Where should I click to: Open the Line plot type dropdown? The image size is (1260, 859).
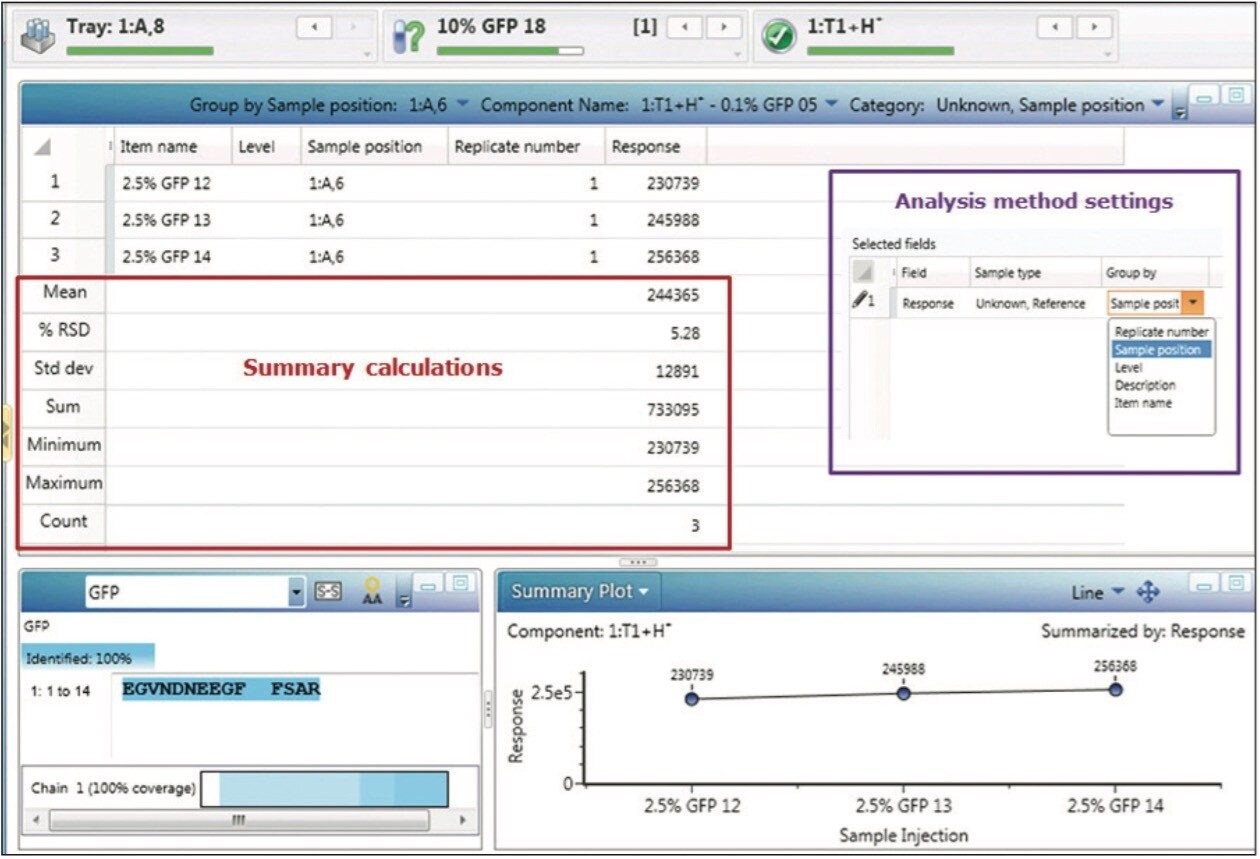pyautogui.click(x=1119, y=591)
